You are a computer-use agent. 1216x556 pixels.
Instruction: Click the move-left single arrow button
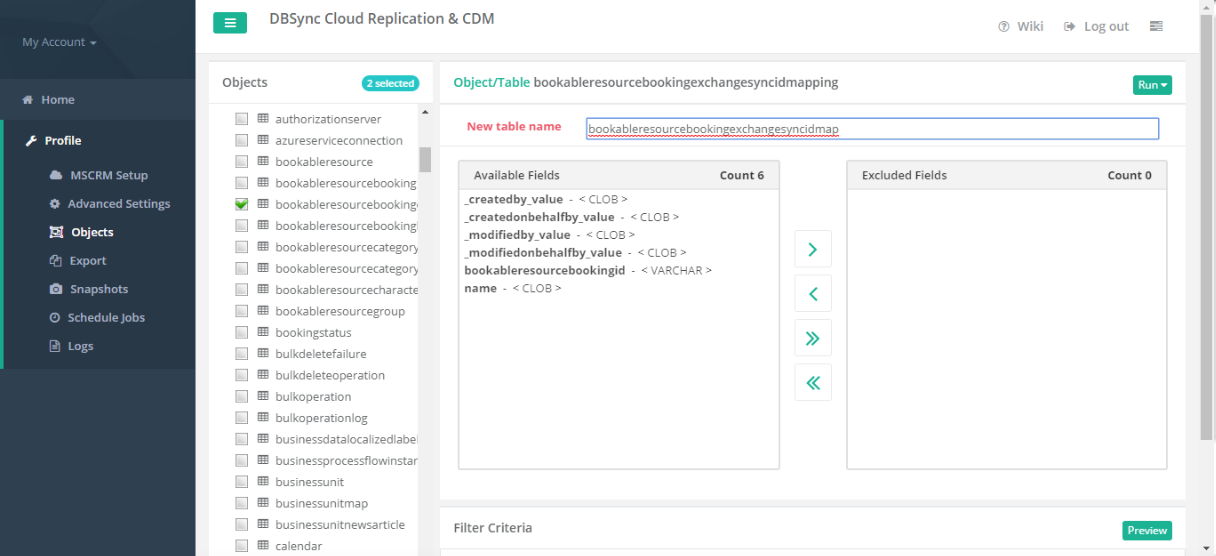point(812,294)
